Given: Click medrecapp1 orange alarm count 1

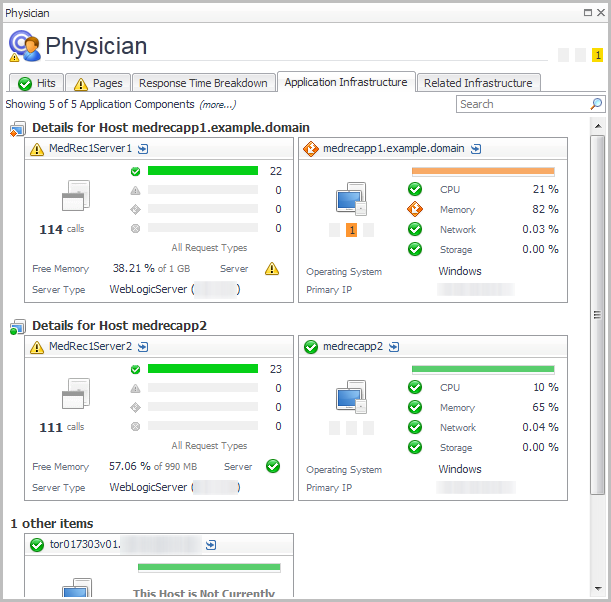Looking at the screenshot, I should point(351,230).
